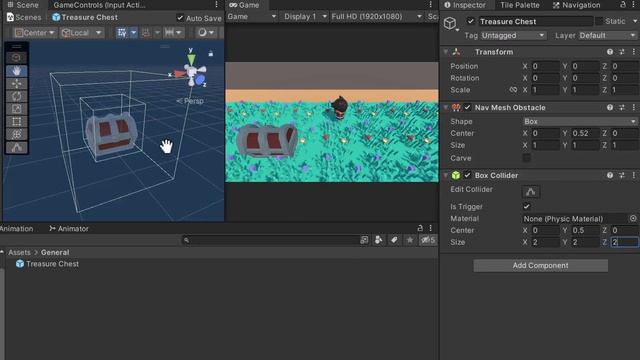The height and width of the screenshot is (360, 640).
Task: Open scene picker icon in Project search bar
Action: 364,240
